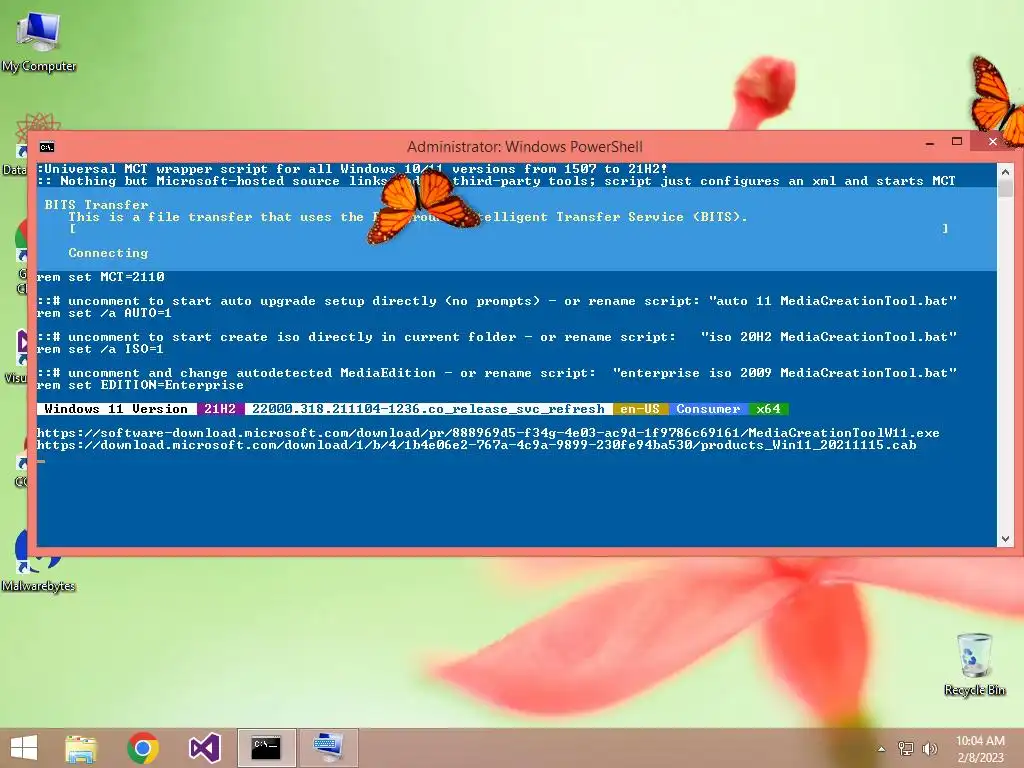Click the MediaCreationToolW11.exe download URL
This screenshot has width=1024, height=768.
(x=488, y=433)
